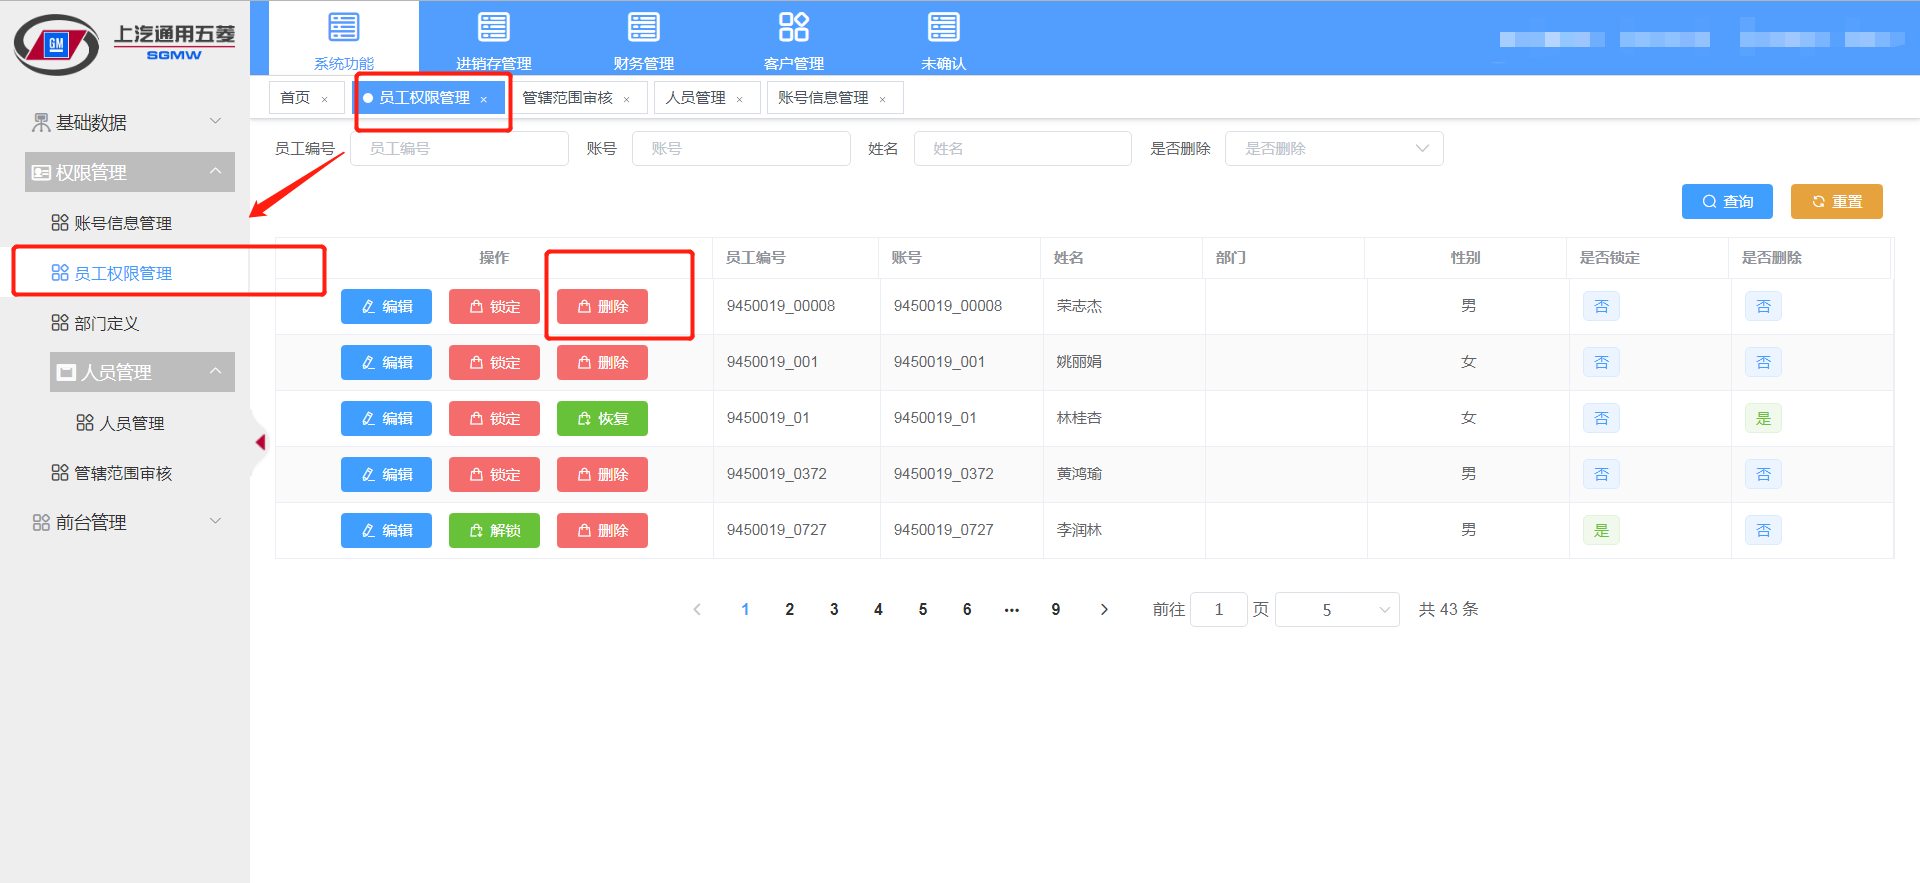The image size is (1920, 883).
Task: Delete the row for 姚丽娟
Action: point(602,362)
